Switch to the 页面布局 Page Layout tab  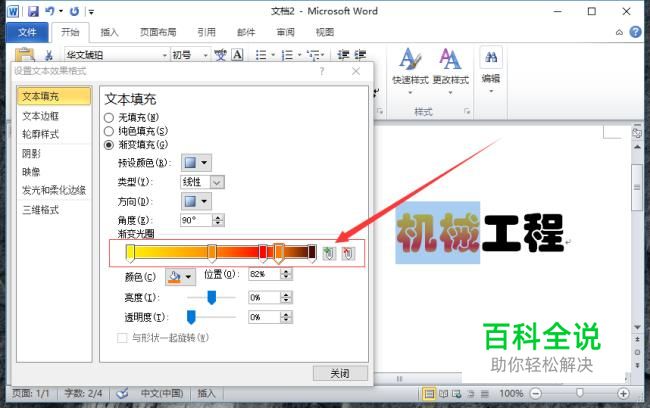[x=158, y=32]
